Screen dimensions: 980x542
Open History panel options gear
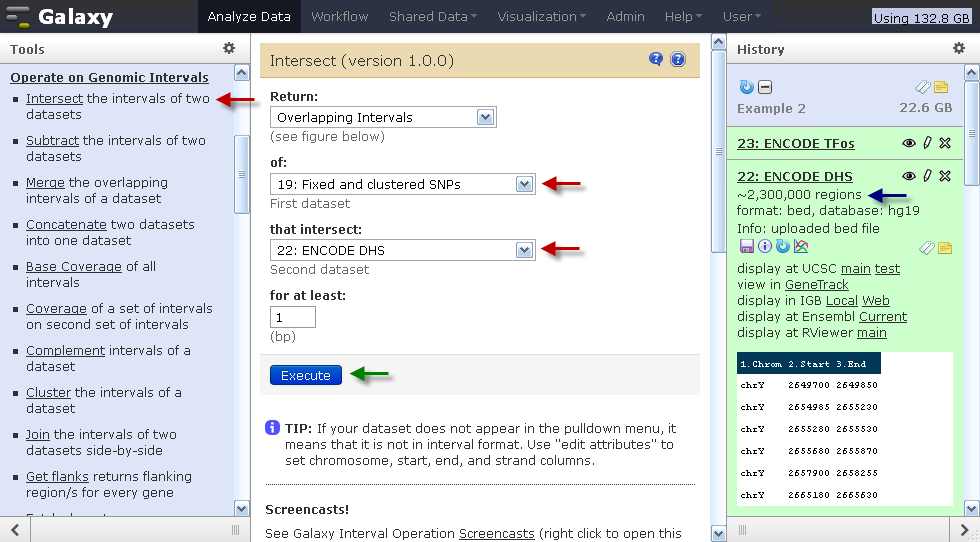(x=959, y=48)
